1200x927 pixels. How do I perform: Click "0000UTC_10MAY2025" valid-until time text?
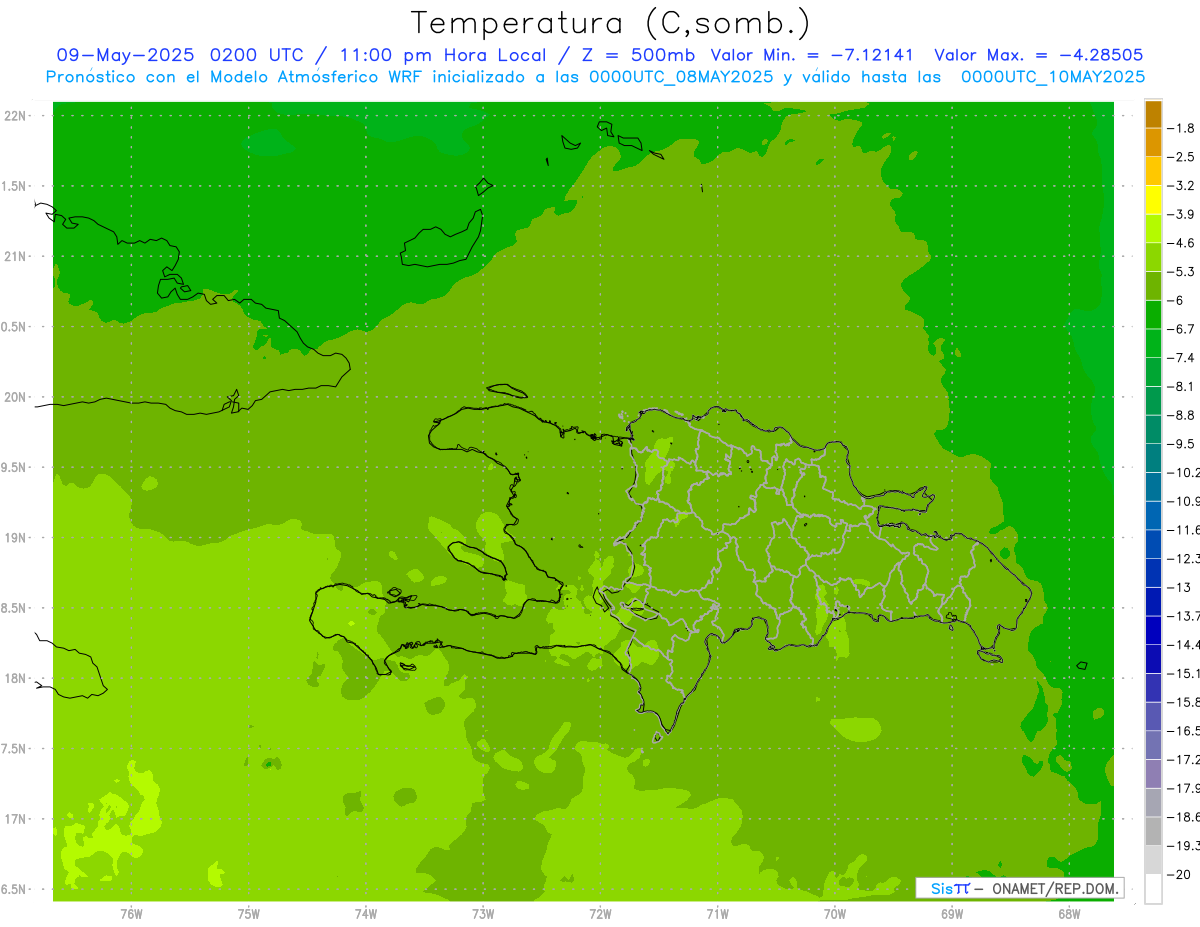click(1053, 76)
